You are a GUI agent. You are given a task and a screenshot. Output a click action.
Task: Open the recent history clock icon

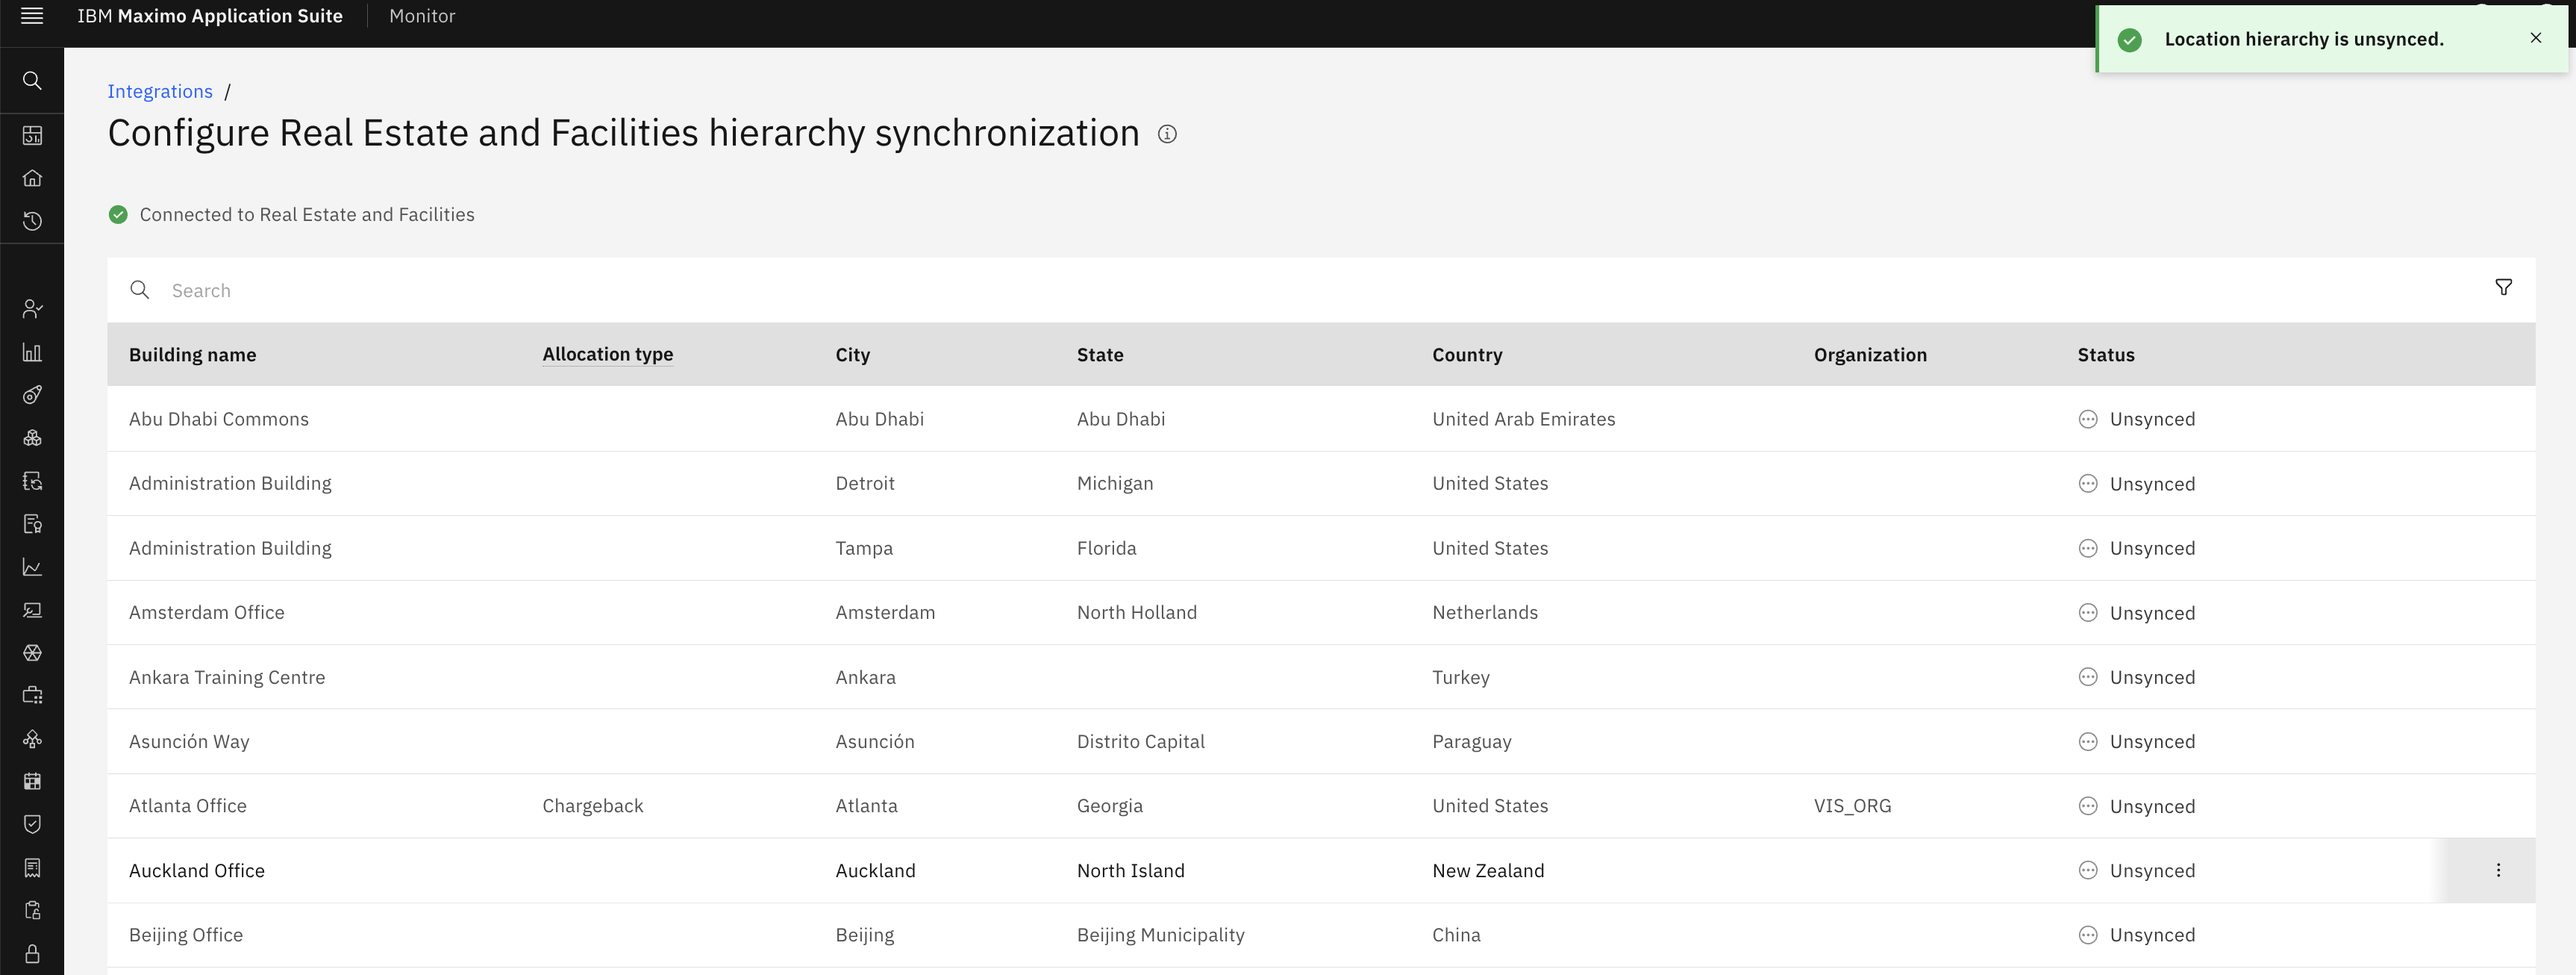click(x=32, y=221)
